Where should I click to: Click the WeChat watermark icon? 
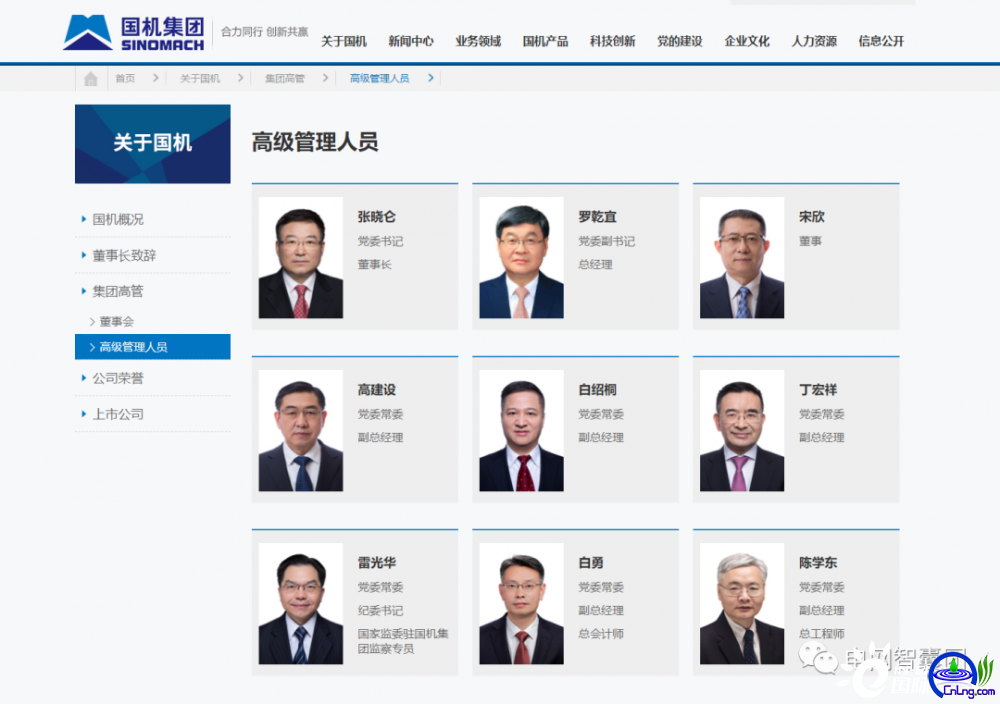tap(818, 659)
